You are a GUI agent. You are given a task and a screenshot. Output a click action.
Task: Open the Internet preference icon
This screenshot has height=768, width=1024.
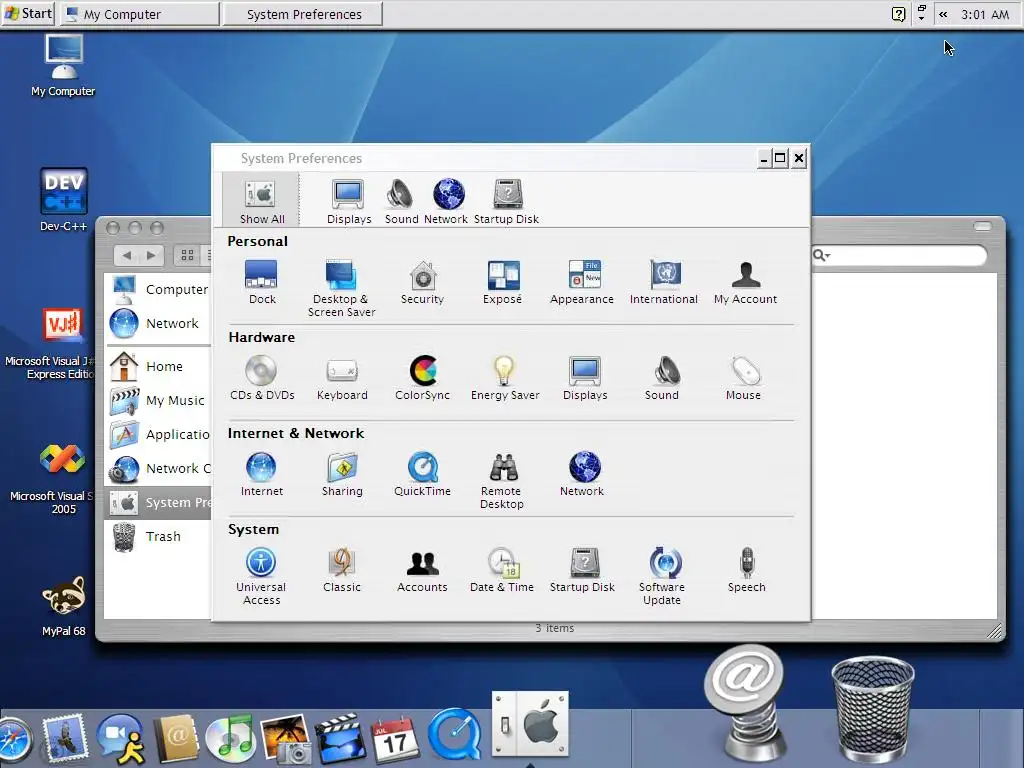pyautogui.click(x=261, y=474)
